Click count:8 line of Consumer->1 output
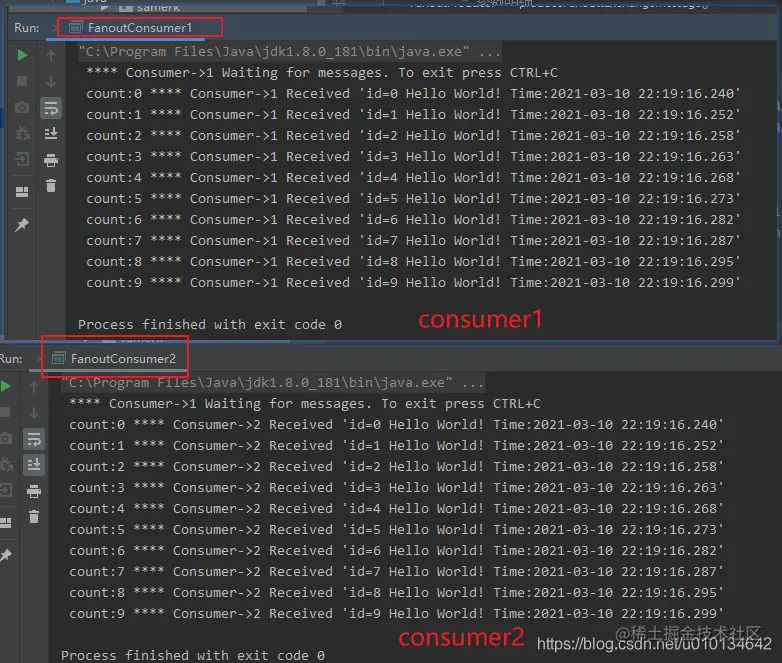This screenshot has width=782, height=663. pos(413,261)
